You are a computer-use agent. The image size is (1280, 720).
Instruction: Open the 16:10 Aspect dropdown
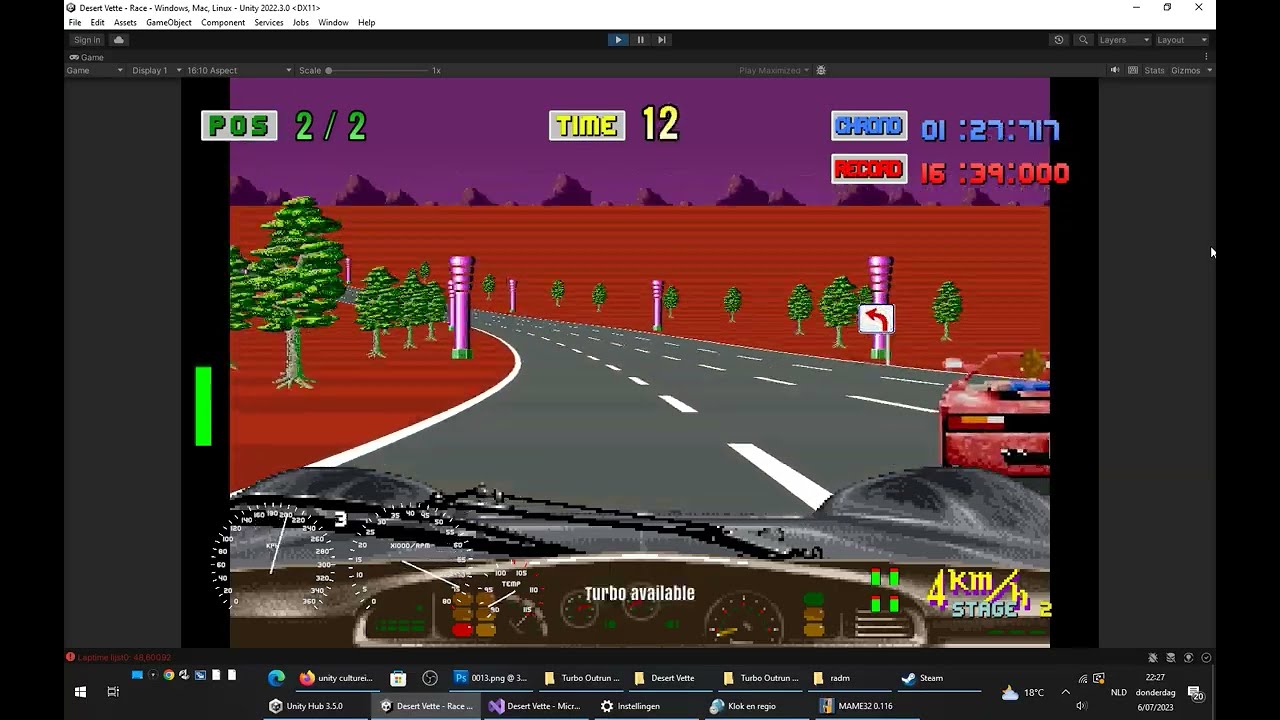239,70
